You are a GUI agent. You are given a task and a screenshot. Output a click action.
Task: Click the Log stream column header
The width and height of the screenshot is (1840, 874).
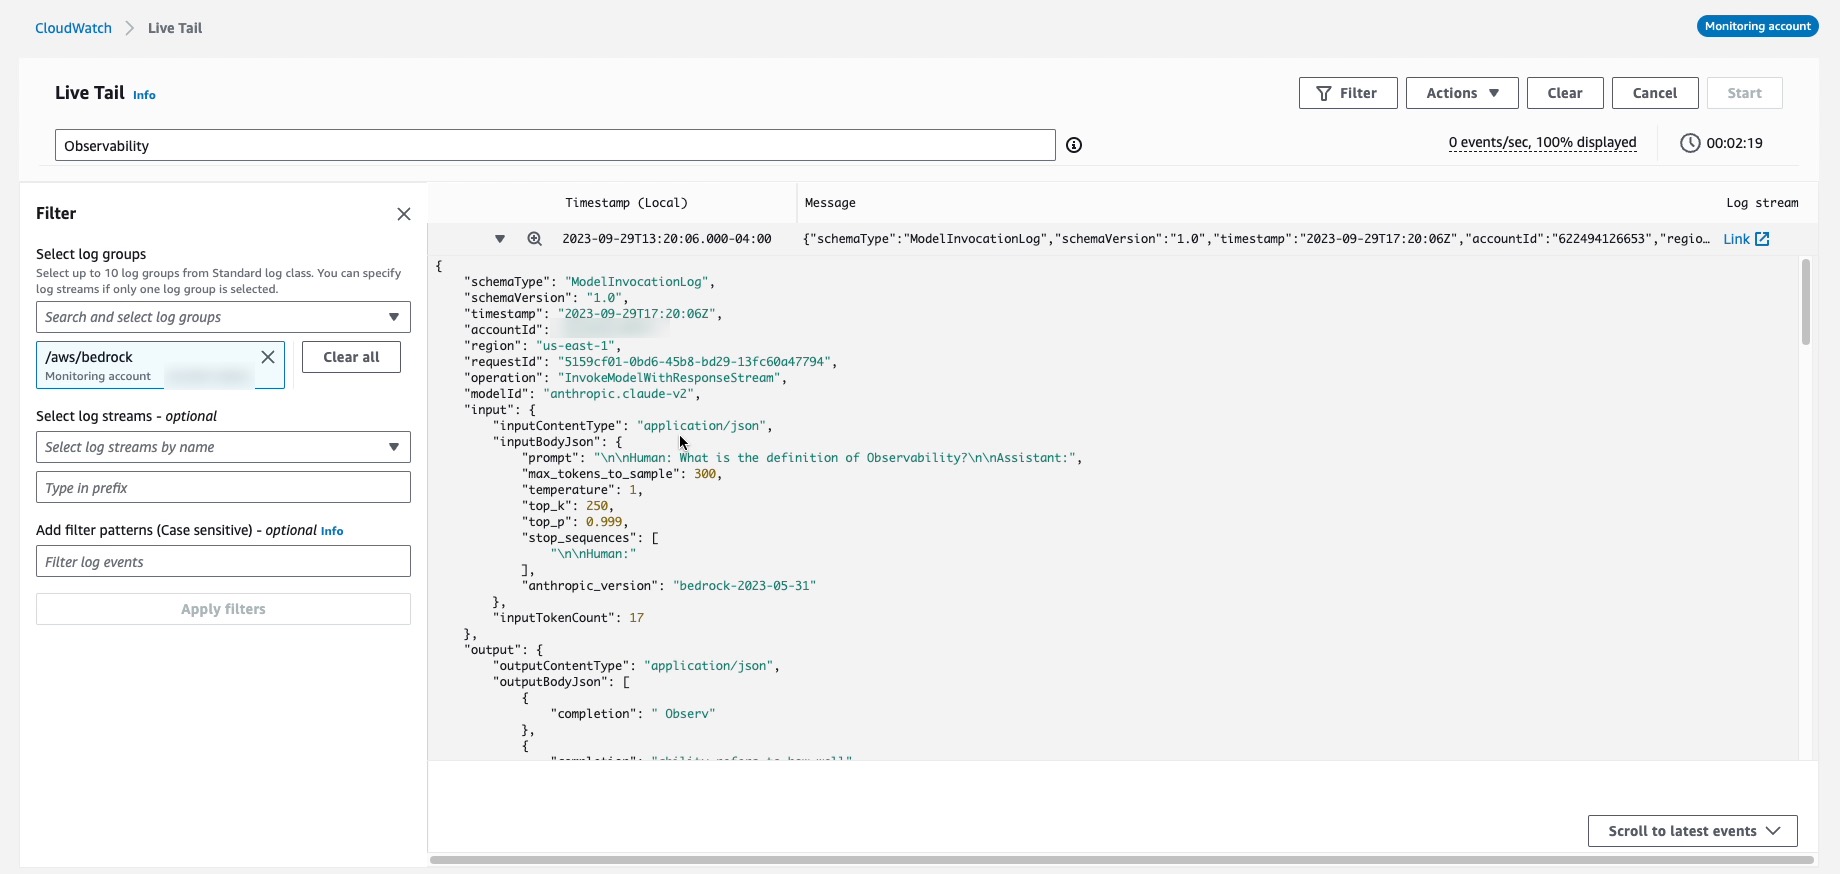(x=1762, y=203)
